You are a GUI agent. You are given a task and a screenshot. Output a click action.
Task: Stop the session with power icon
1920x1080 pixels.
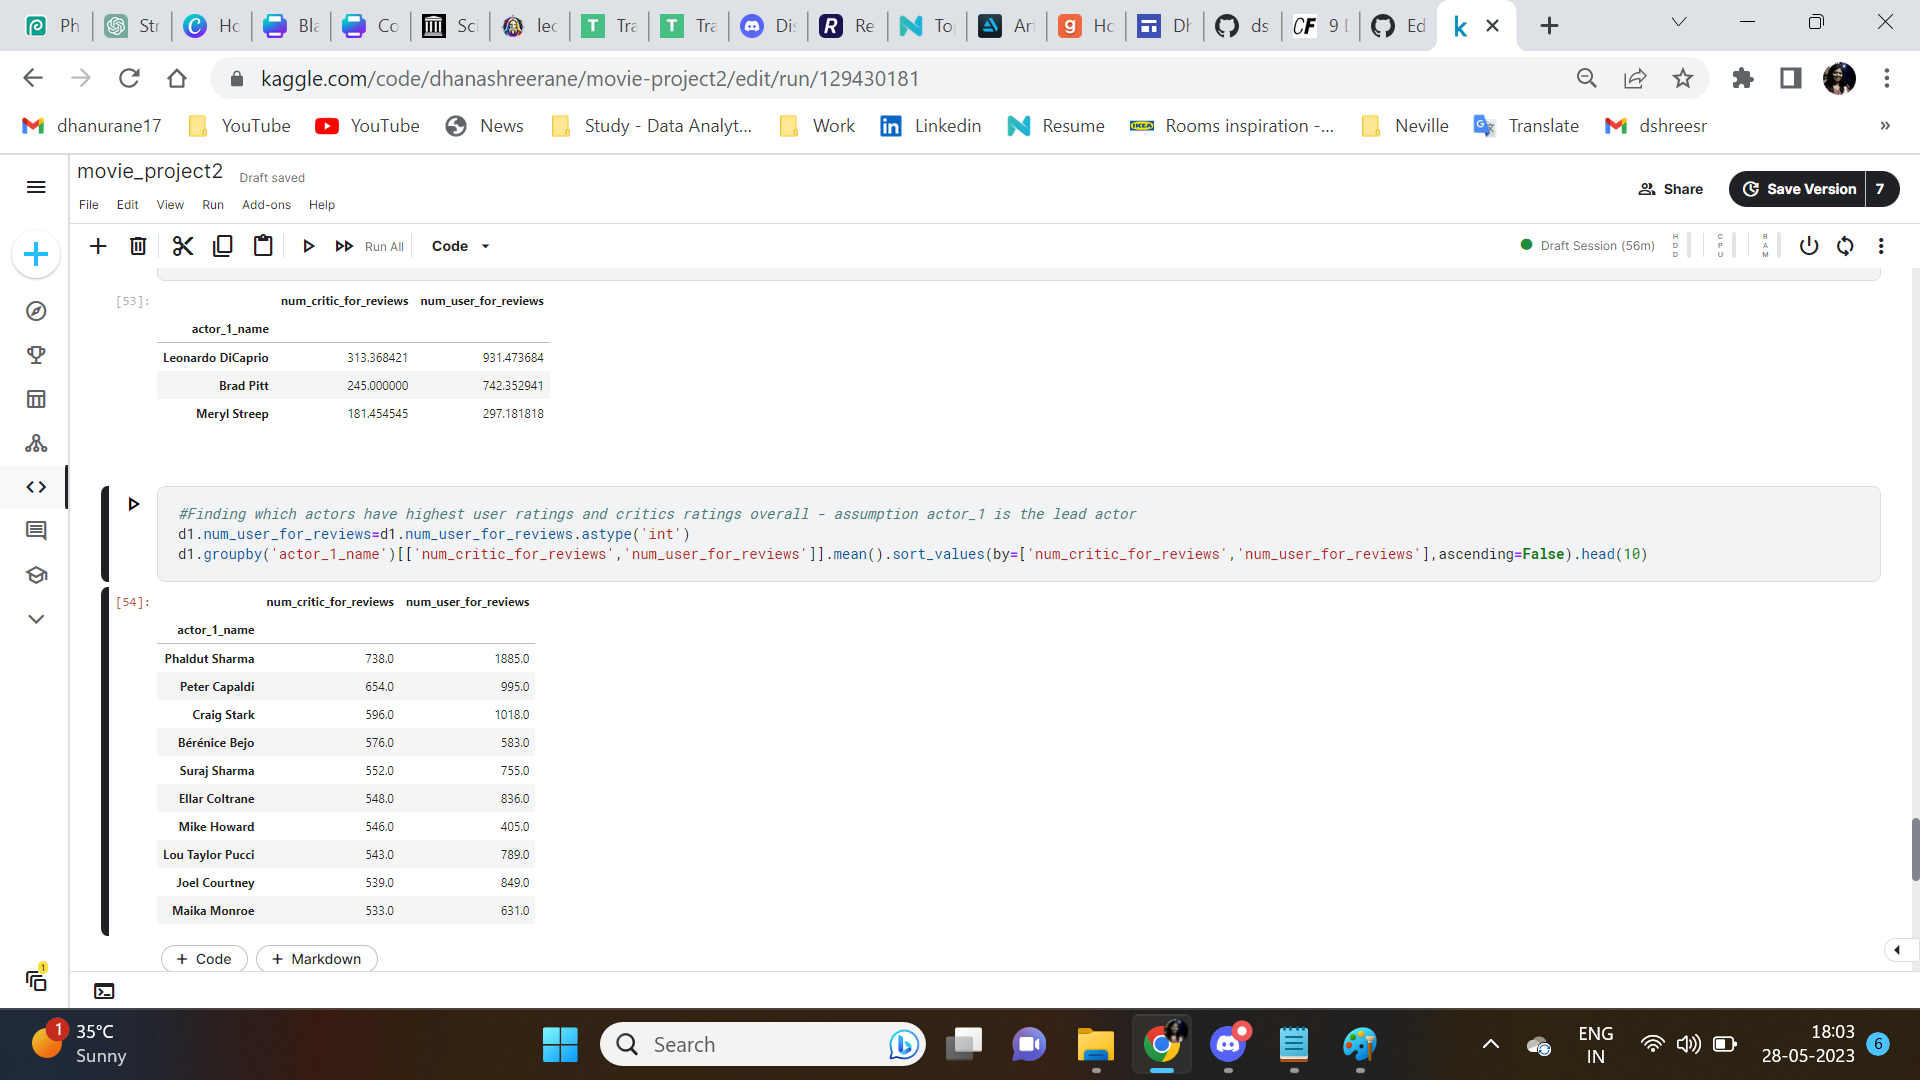(x=1808, y=245)
